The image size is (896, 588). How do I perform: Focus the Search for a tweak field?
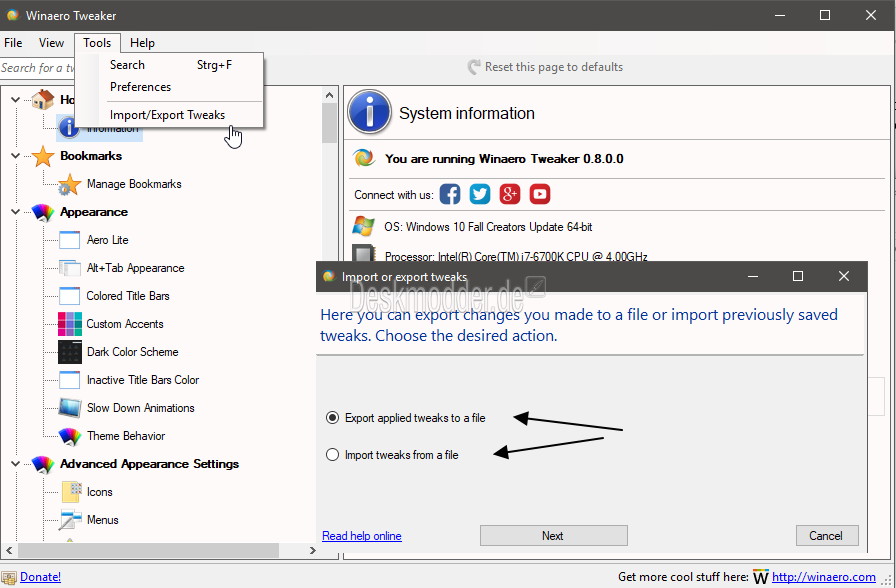pyautogui.click(x=37, y=68)
